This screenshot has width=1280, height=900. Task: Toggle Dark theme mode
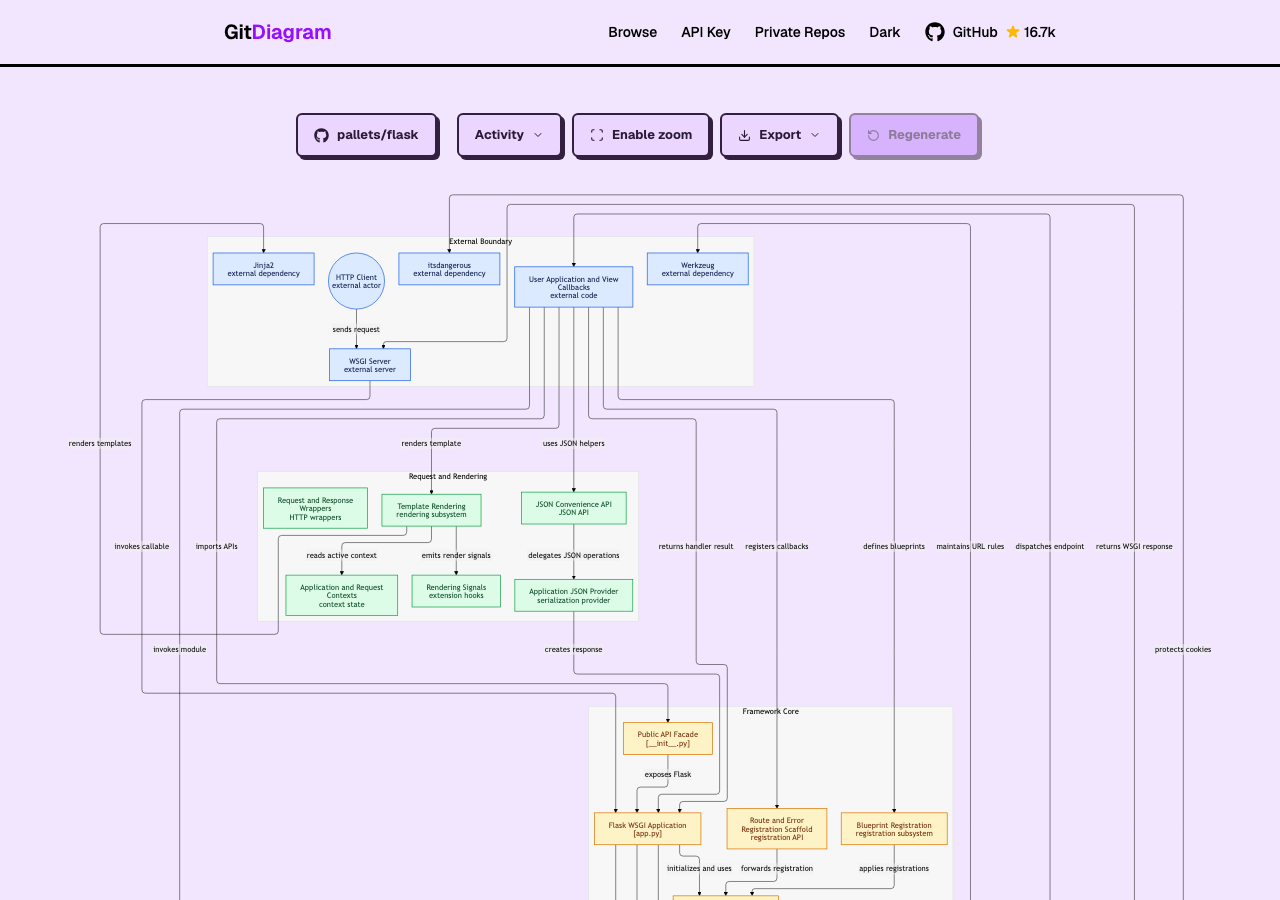[x=884, y=32]
